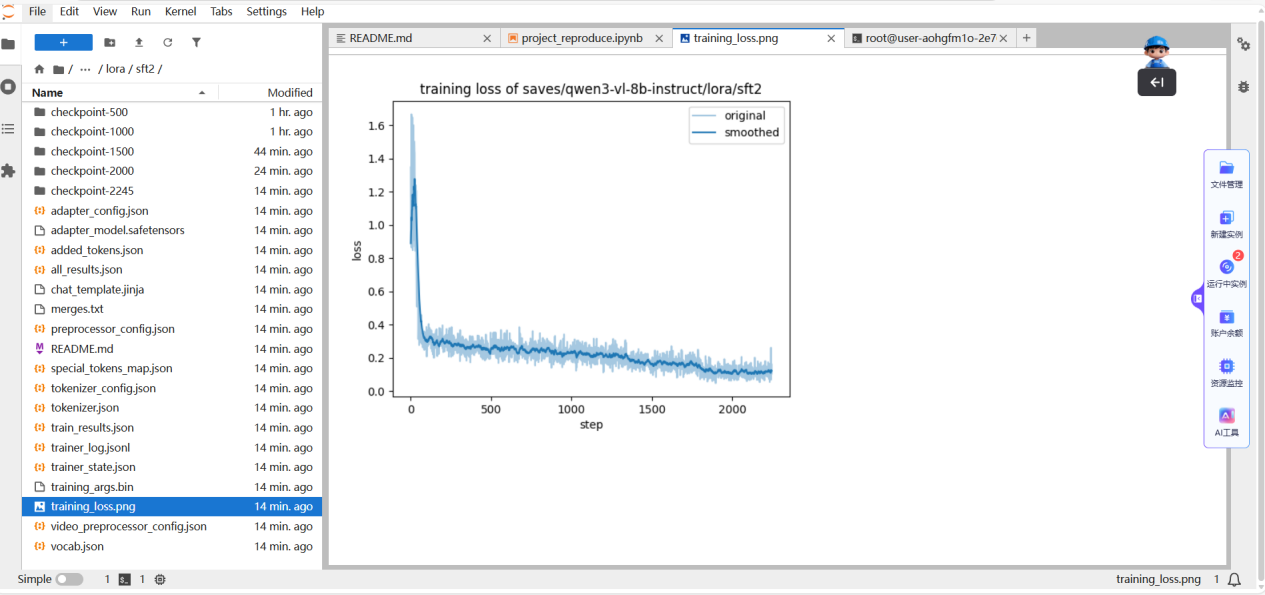Refresh the file browser list
1265x595 pixels.
[168, 42]
